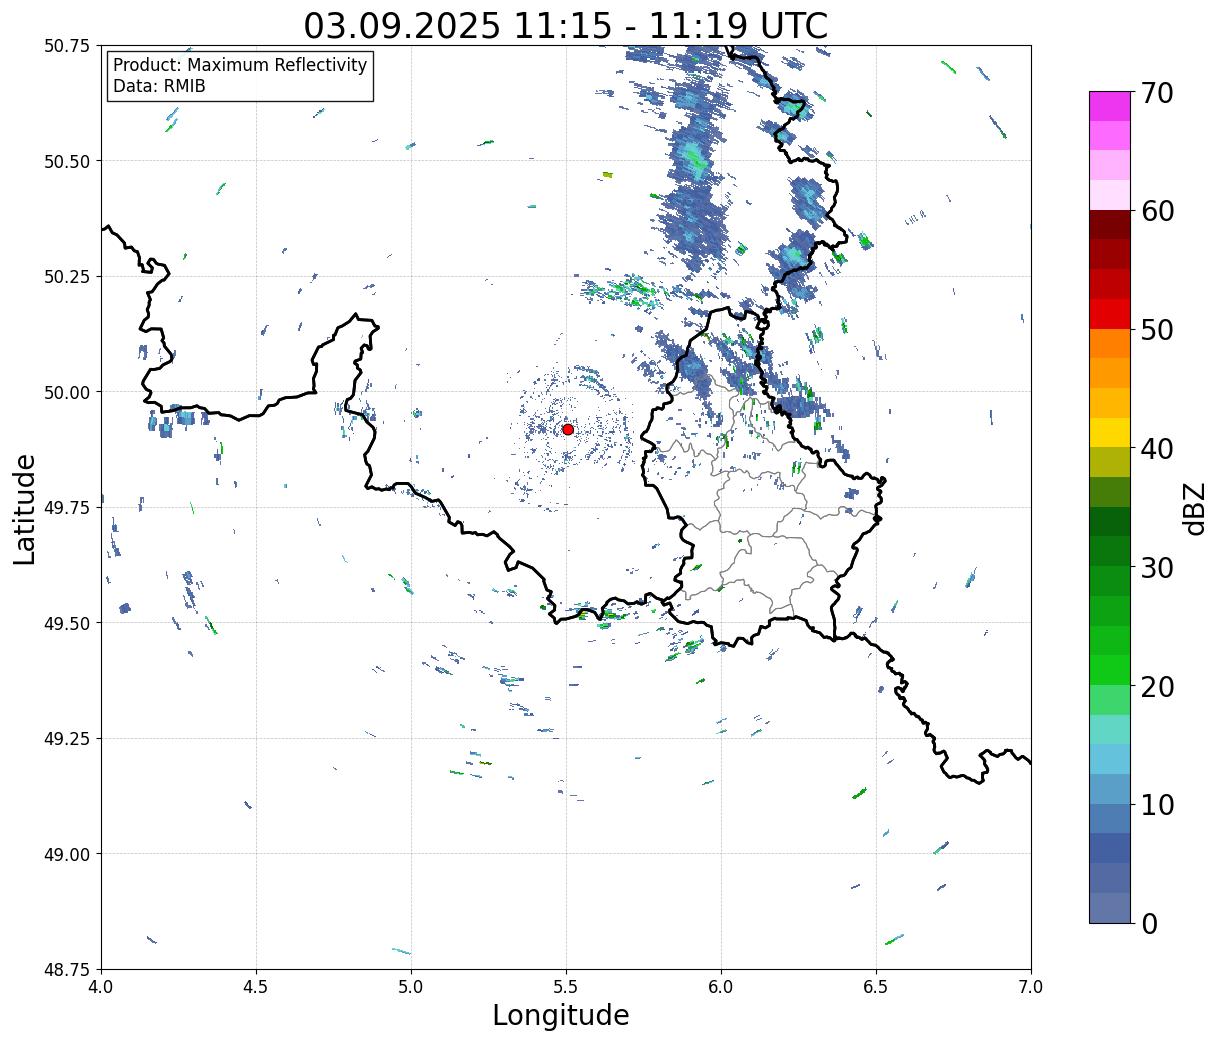Click the 'dBZ' colorbar label

(x=1195, y=508)
